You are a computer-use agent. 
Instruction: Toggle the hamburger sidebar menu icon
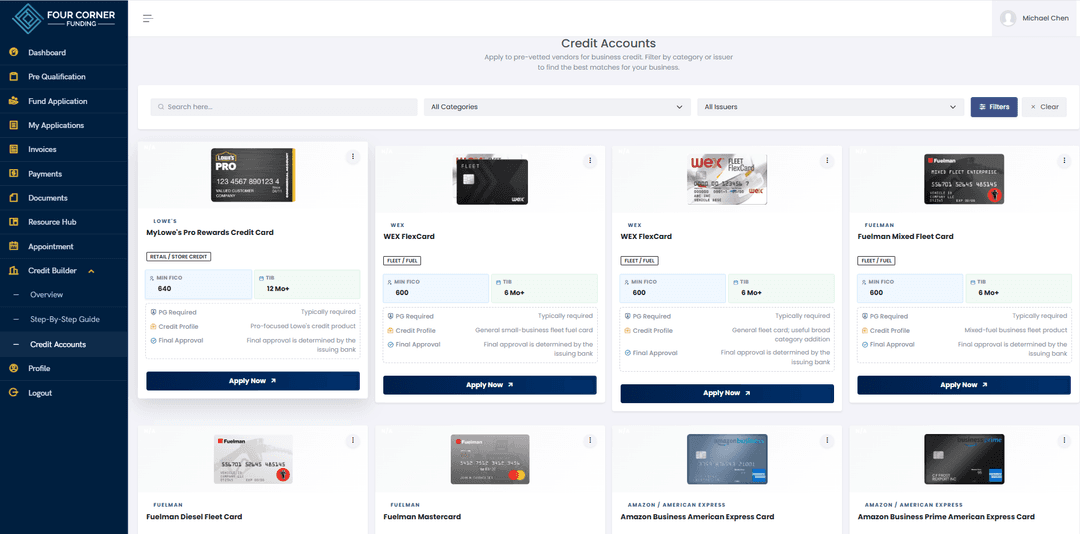point(147,19)
